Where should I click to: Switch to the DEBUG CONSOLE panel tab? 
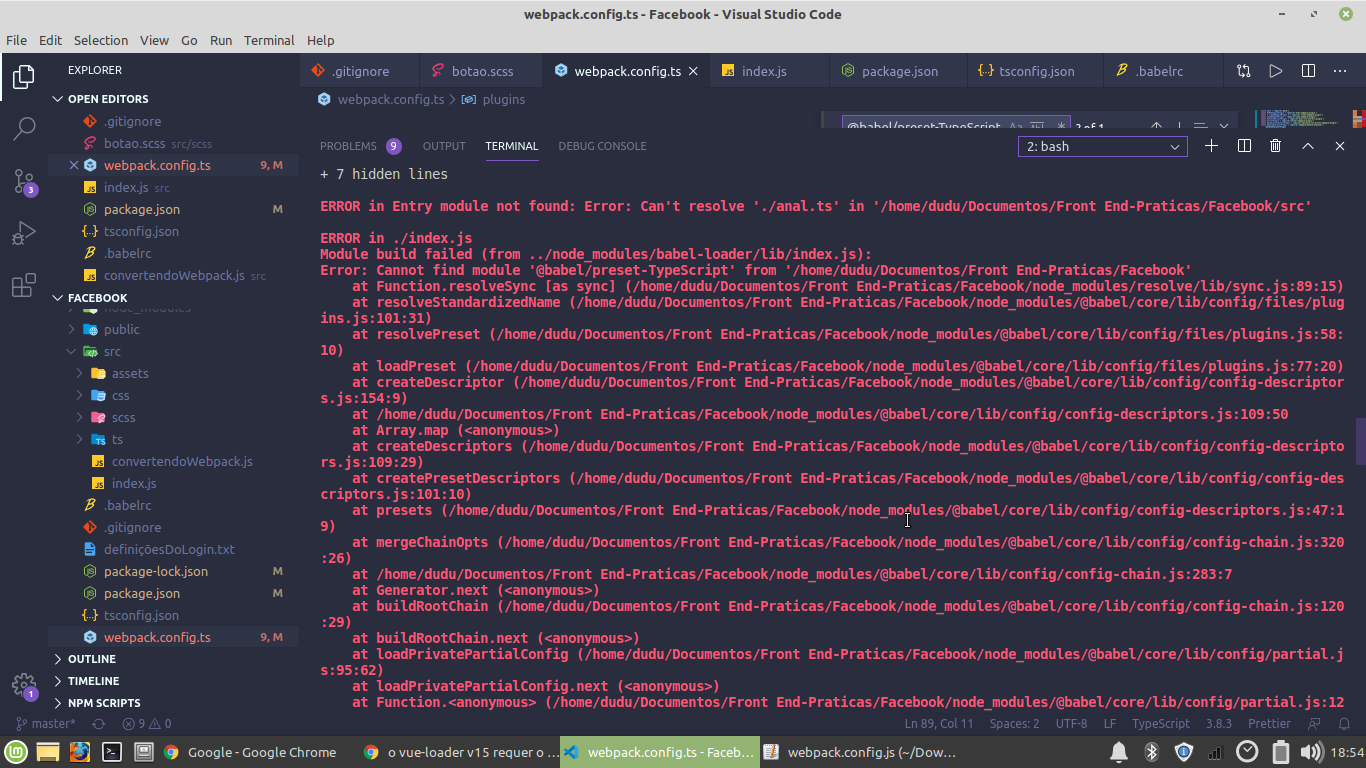tap(602, 146)
